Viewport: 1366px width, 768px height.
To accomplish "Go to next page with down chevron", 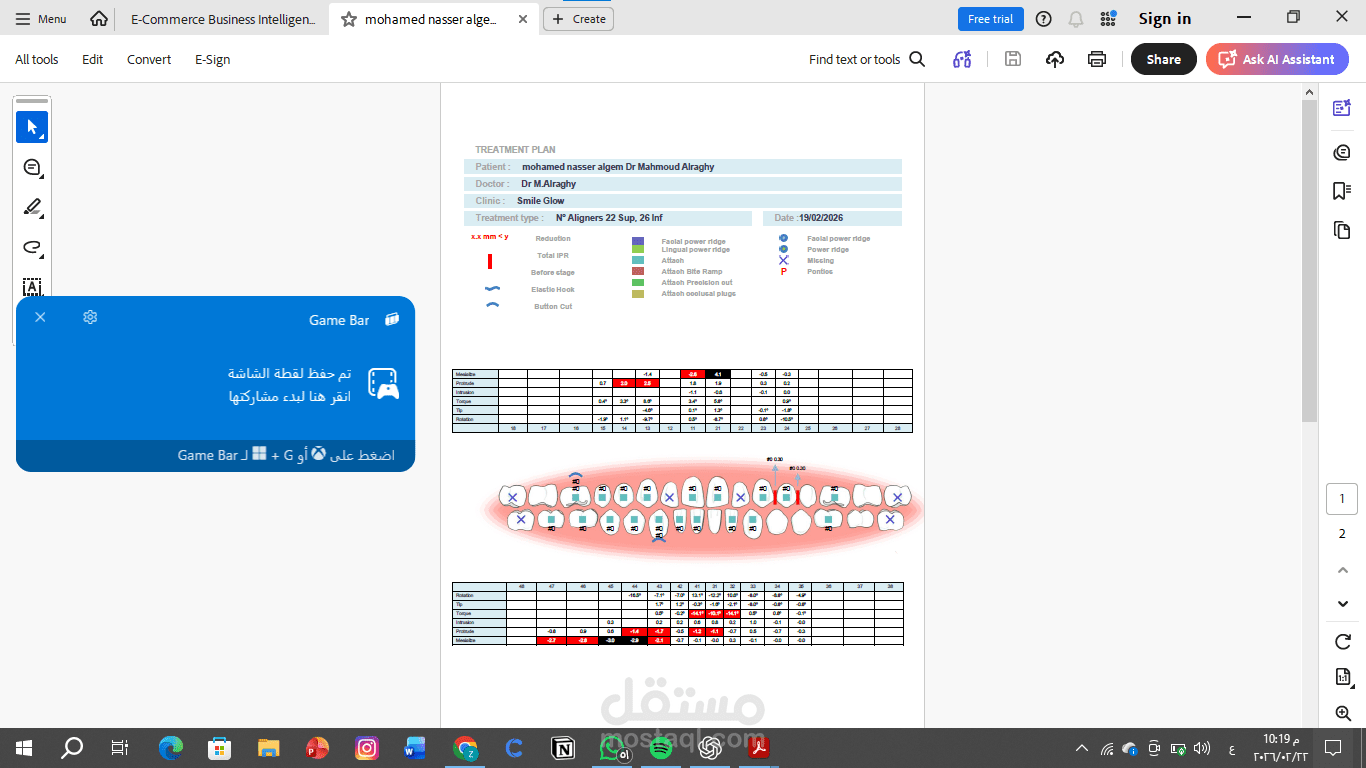I will 1342,603.
